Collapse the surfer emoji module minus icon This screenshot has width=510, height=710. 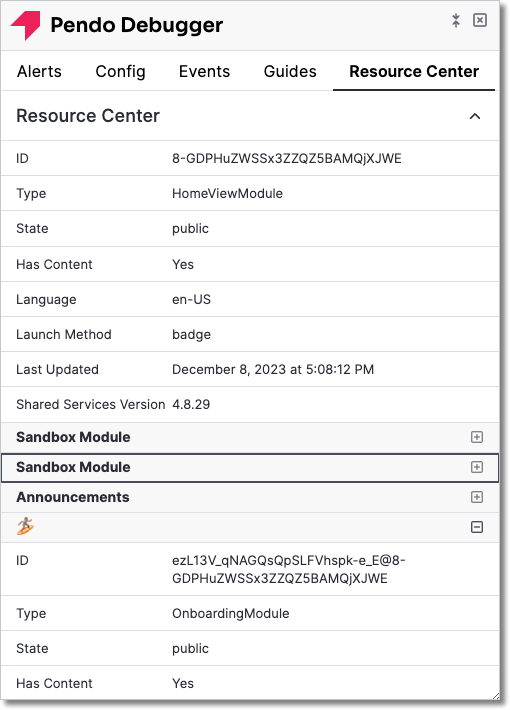click(x=477, y=527)
